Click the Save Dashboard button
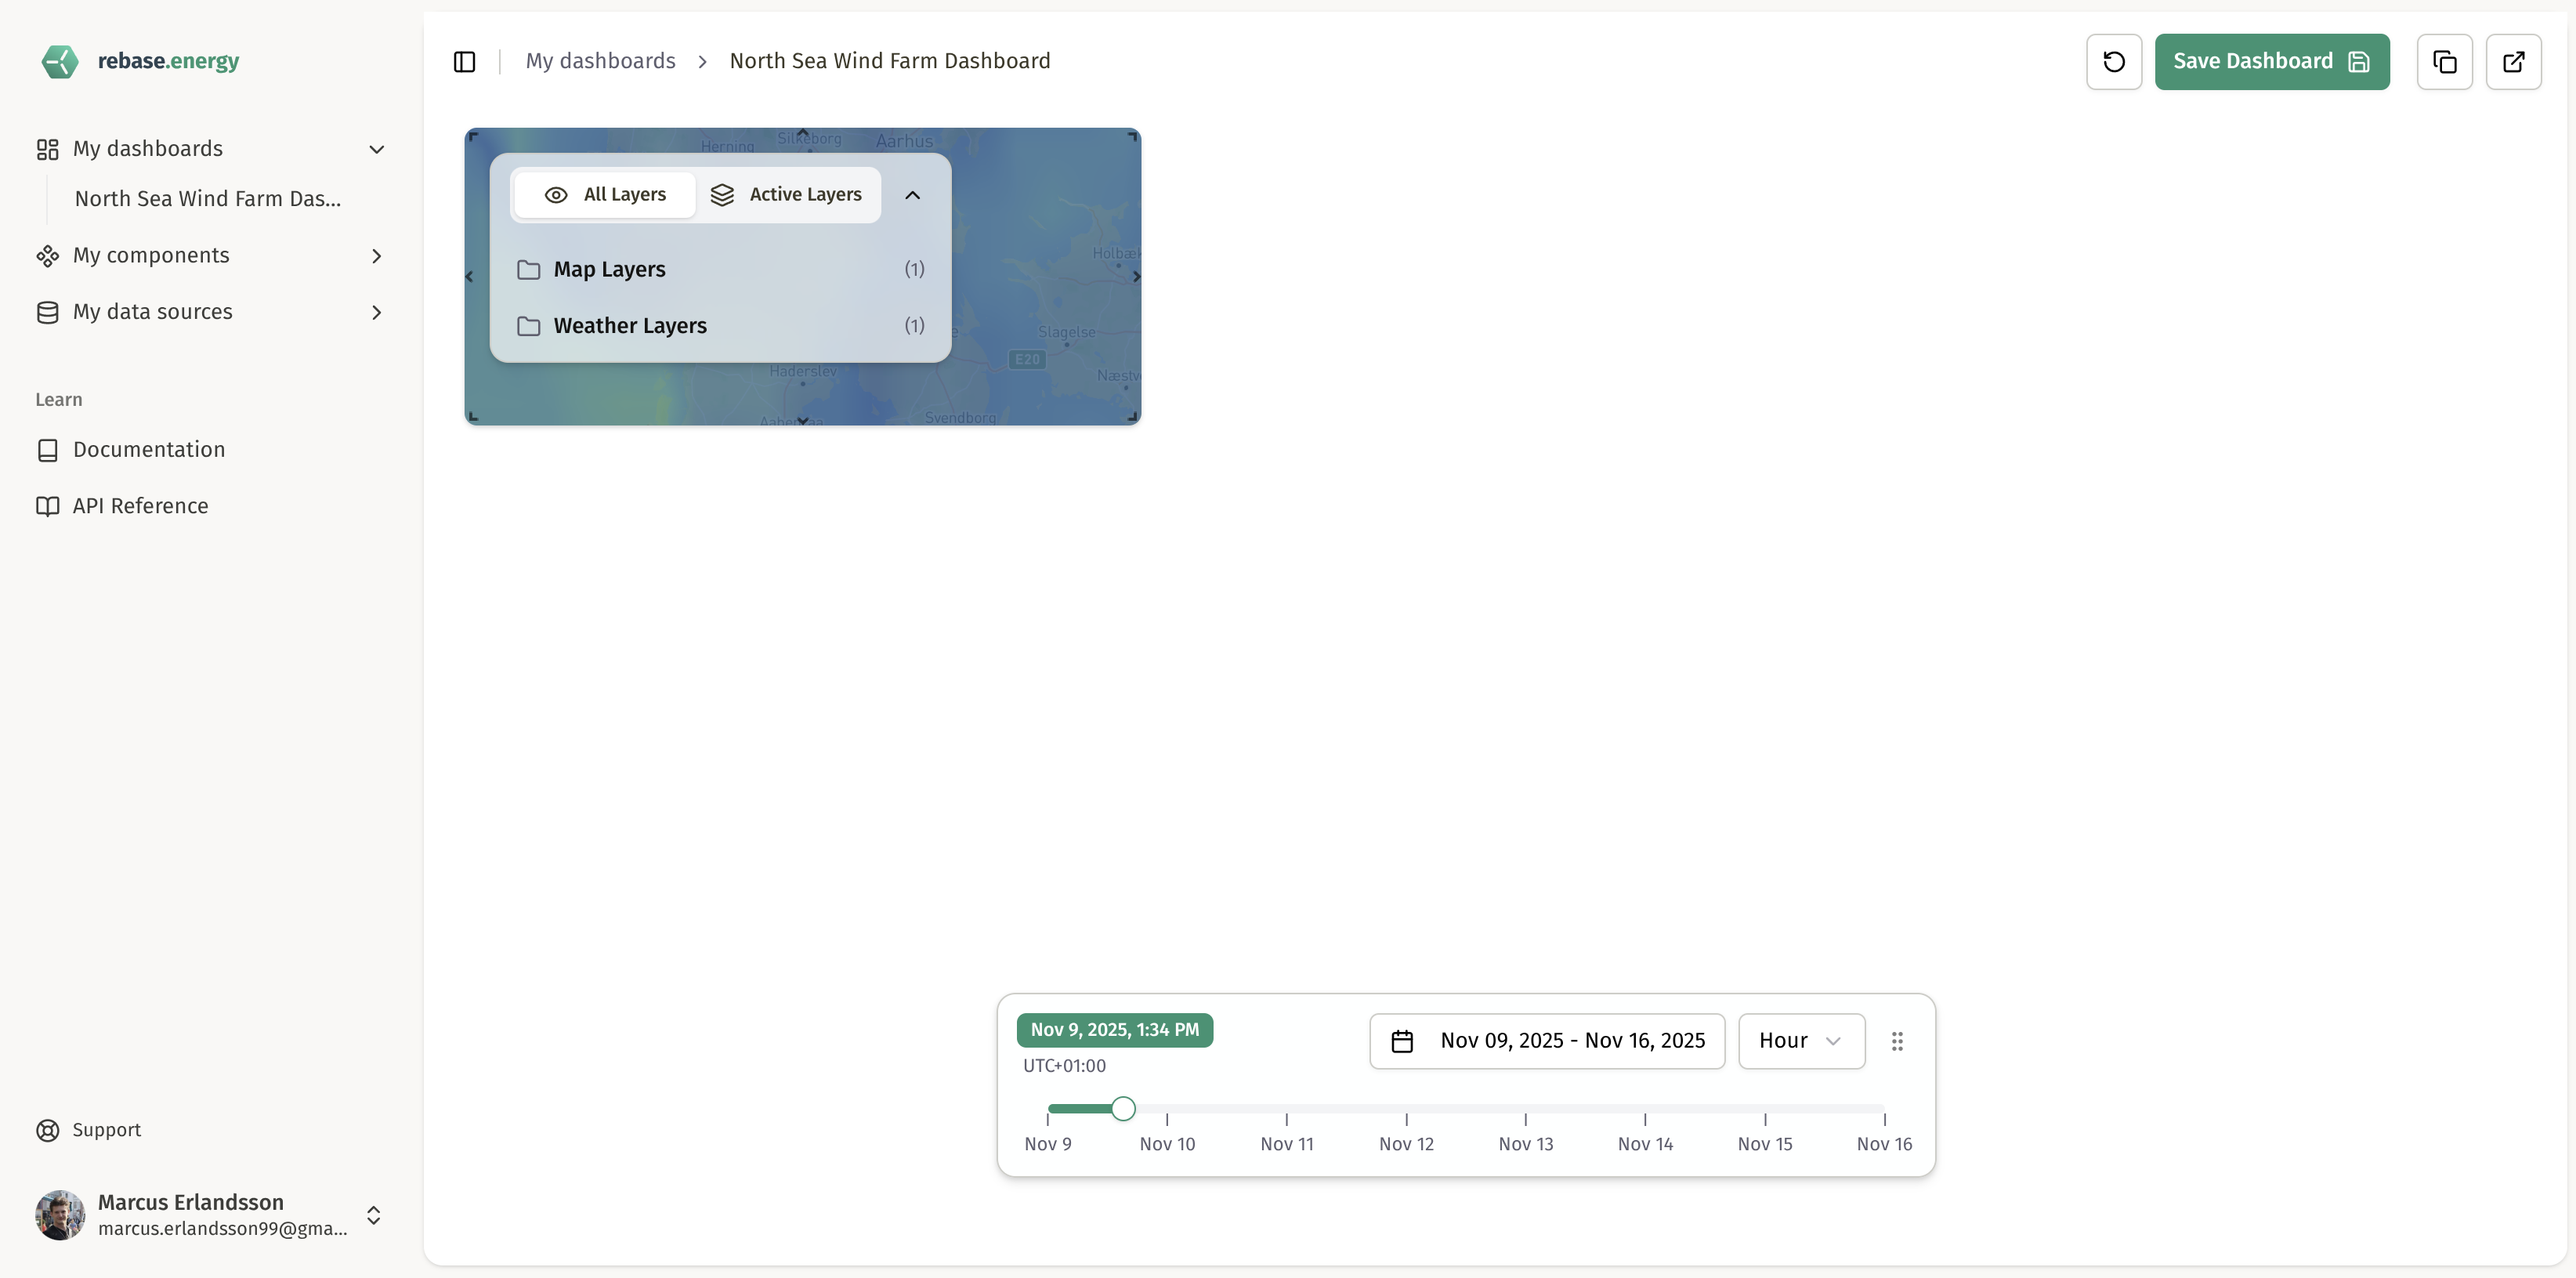The width and height of the screenshot is (2576, 1278). [x=2271, y=61]
